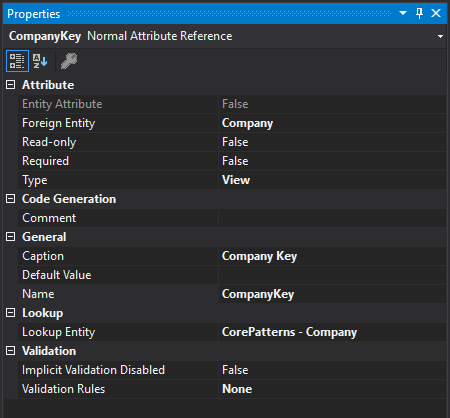
Task: Select the Required property label
Action: coord(45,161)
